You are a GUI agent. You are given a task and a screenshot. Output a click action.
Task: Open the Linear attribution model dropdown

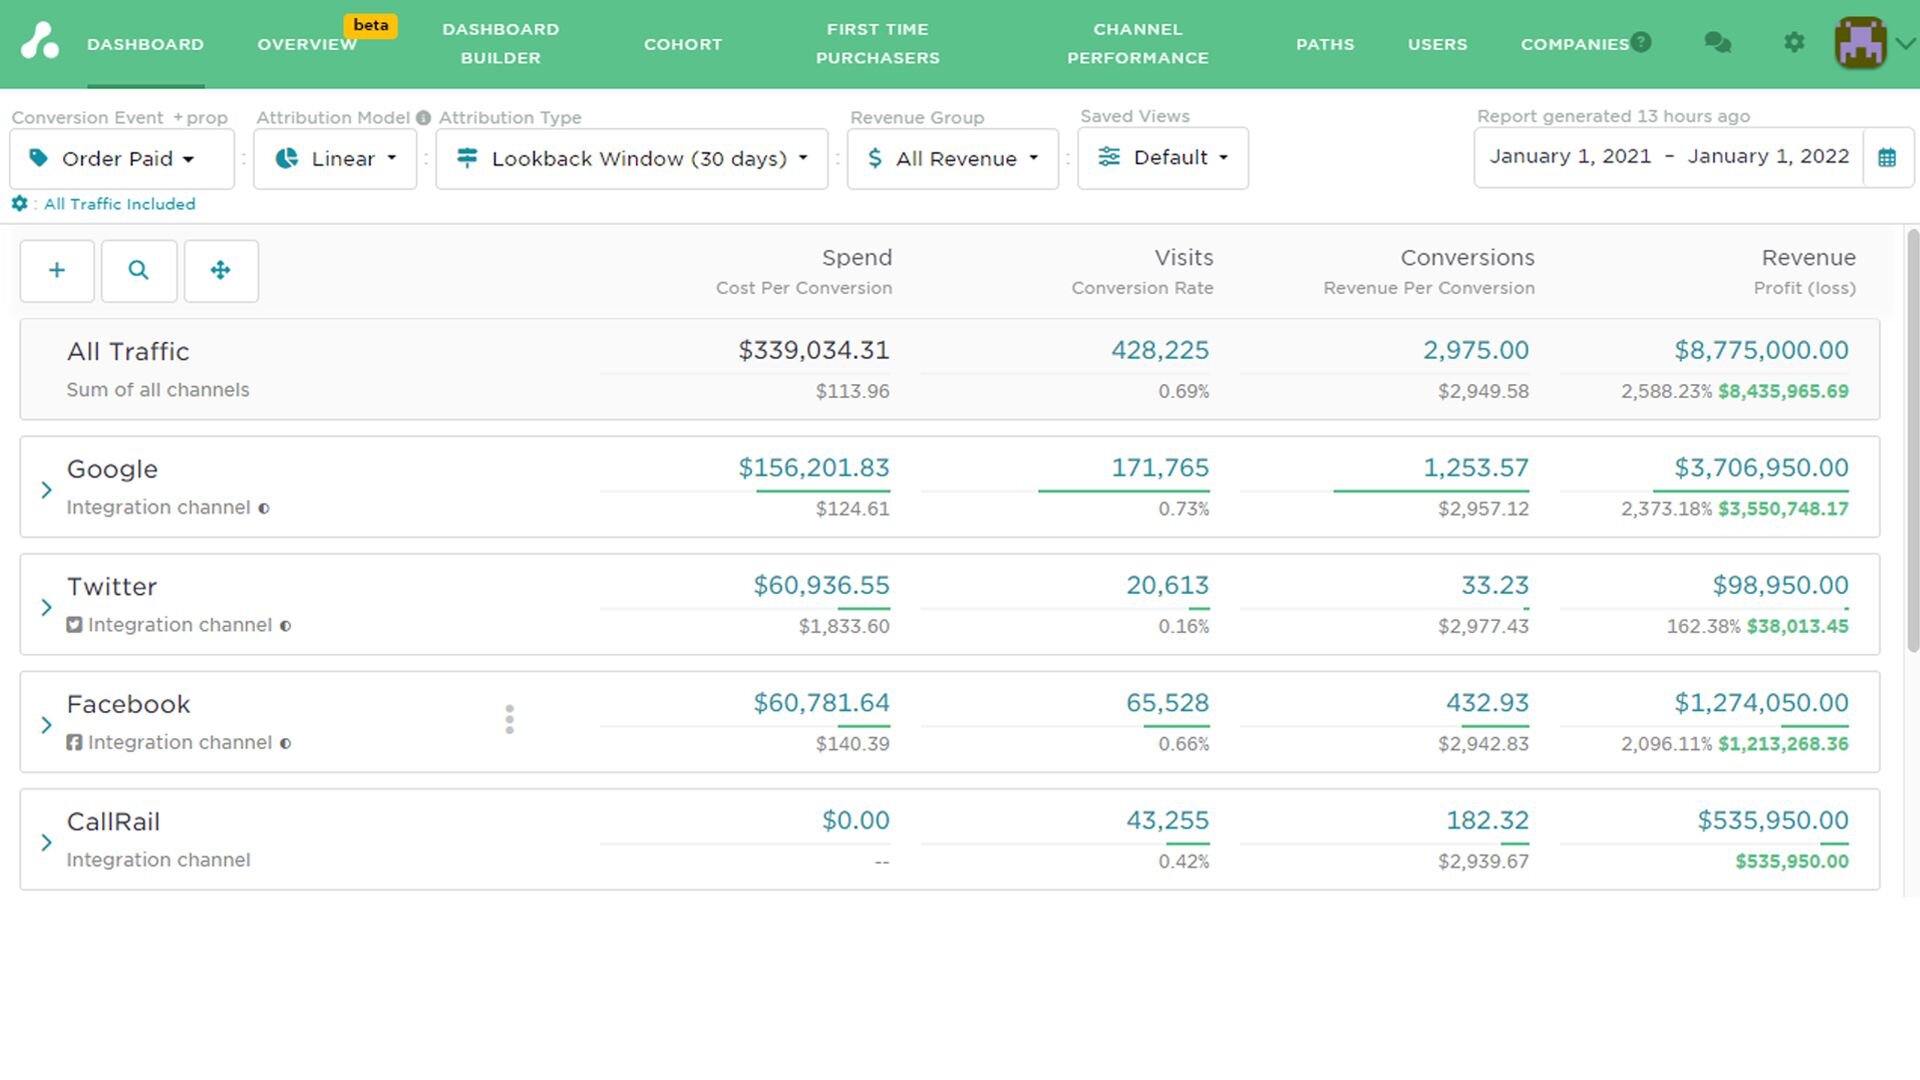(335, 158)
